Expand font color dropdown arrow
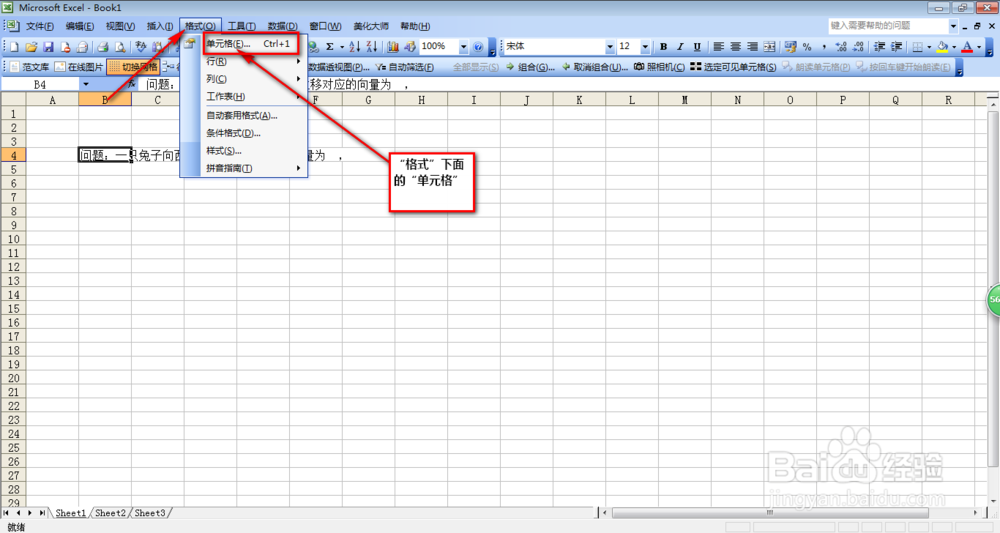The image size is (1000, 533). (978, 47)
